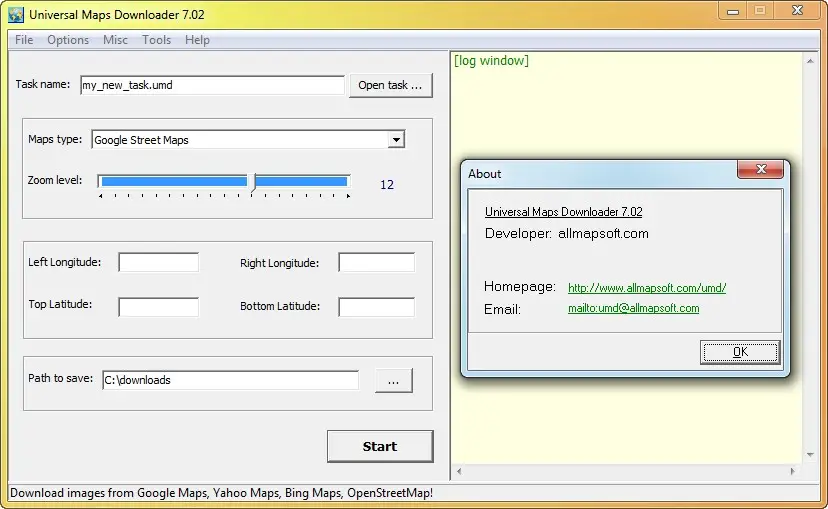Open the allmapsoft.com/umd homepage link
This screenshot has width=828, height=509.
tap(647, 288)
